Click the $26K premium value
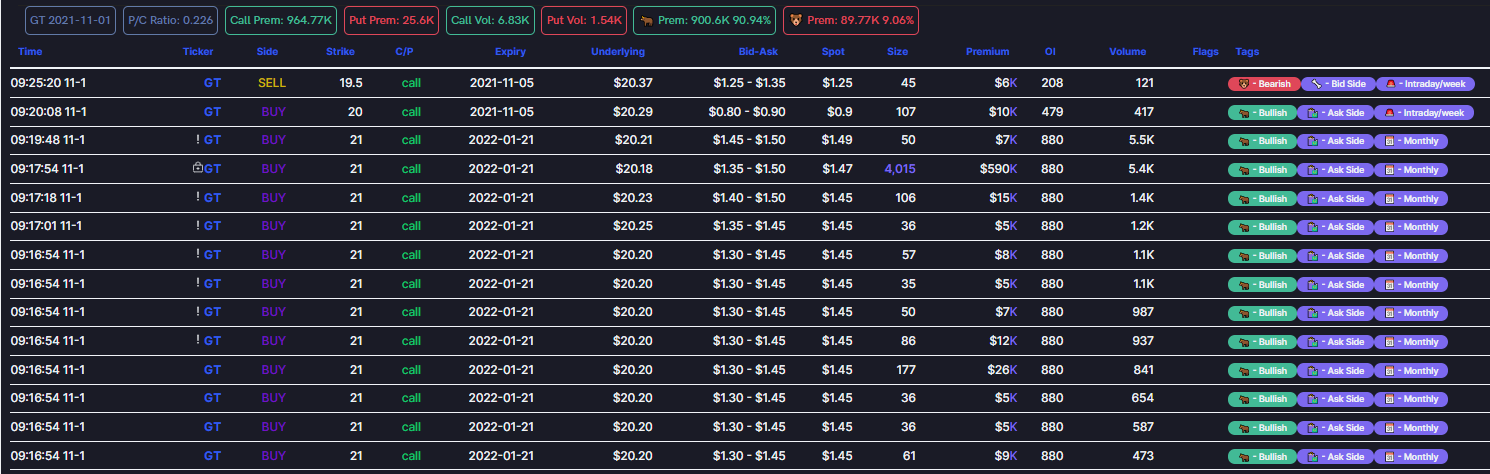The width and height of the screenshot is (1490, 474). 1002,370
